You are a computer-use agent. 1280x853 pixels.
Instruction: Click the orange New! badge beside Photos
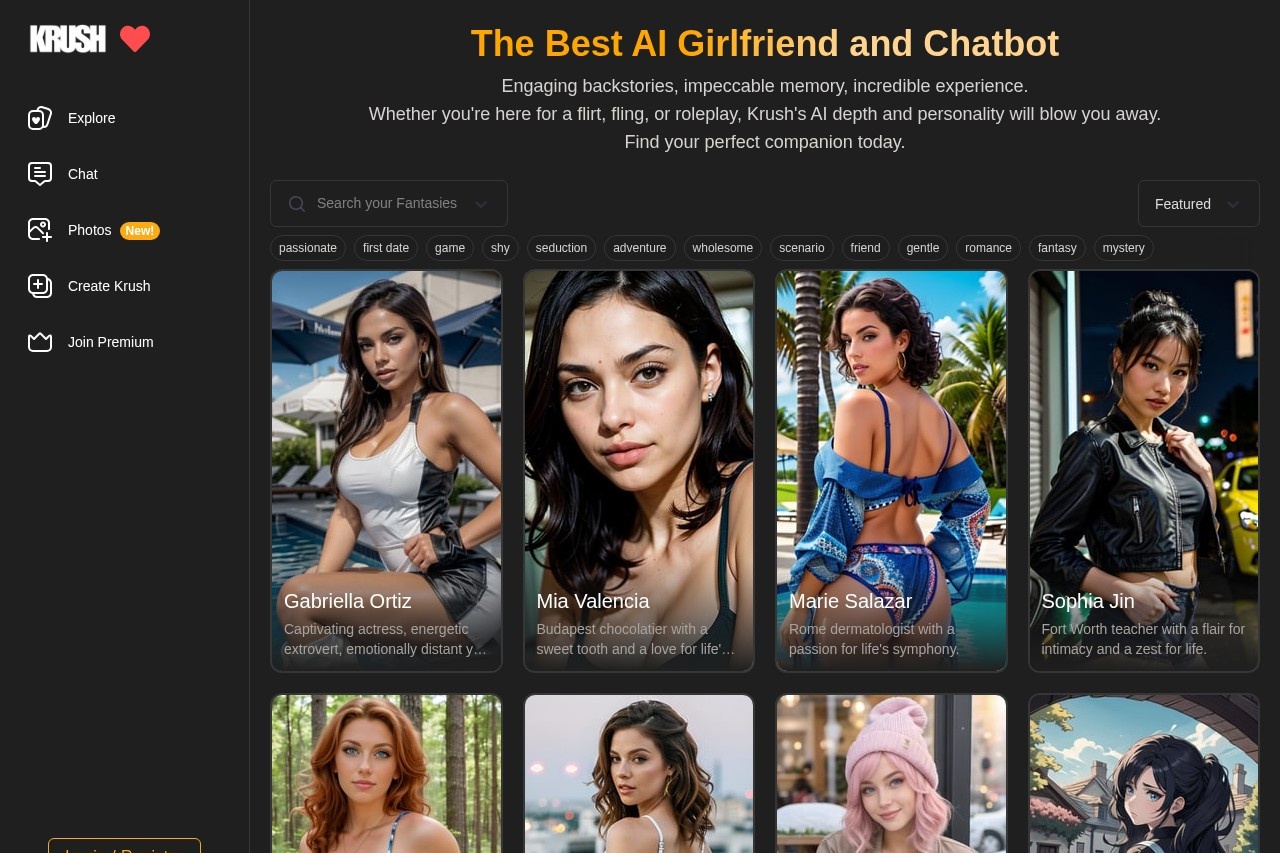coord(140,231)
